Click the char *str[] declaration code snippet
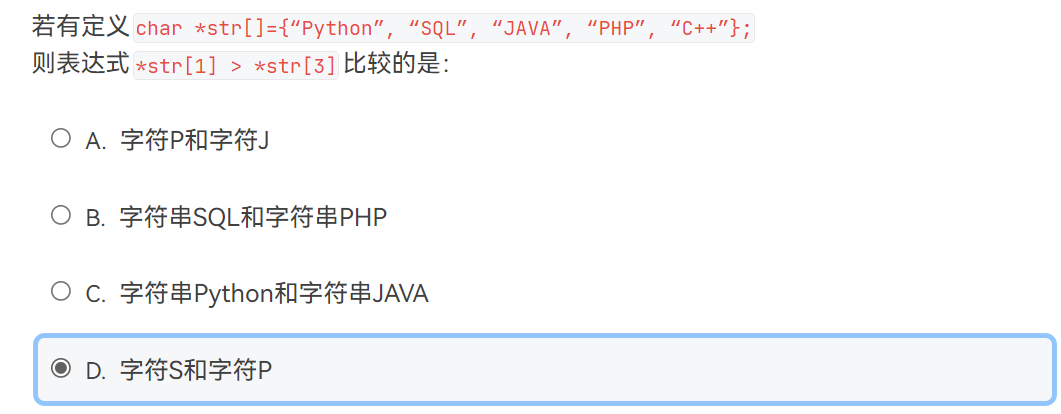1061x414 pixels. [443, 28]
